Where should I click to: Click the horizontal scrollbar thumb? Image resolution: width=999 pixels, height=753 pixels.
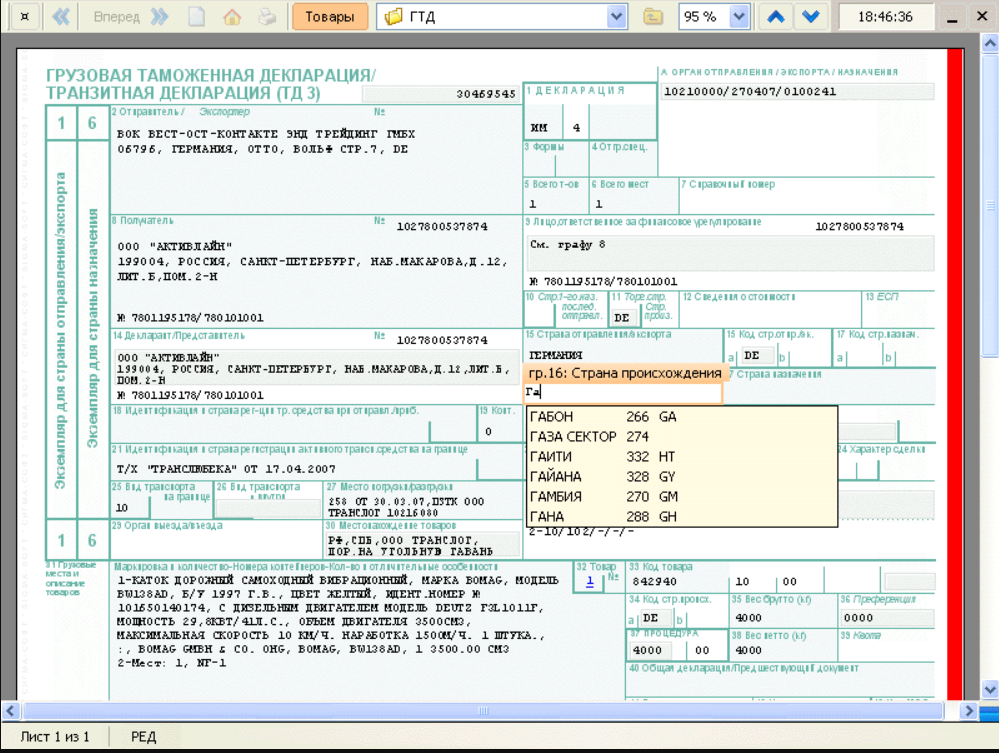pyautogui.click(x=483, y=710)
